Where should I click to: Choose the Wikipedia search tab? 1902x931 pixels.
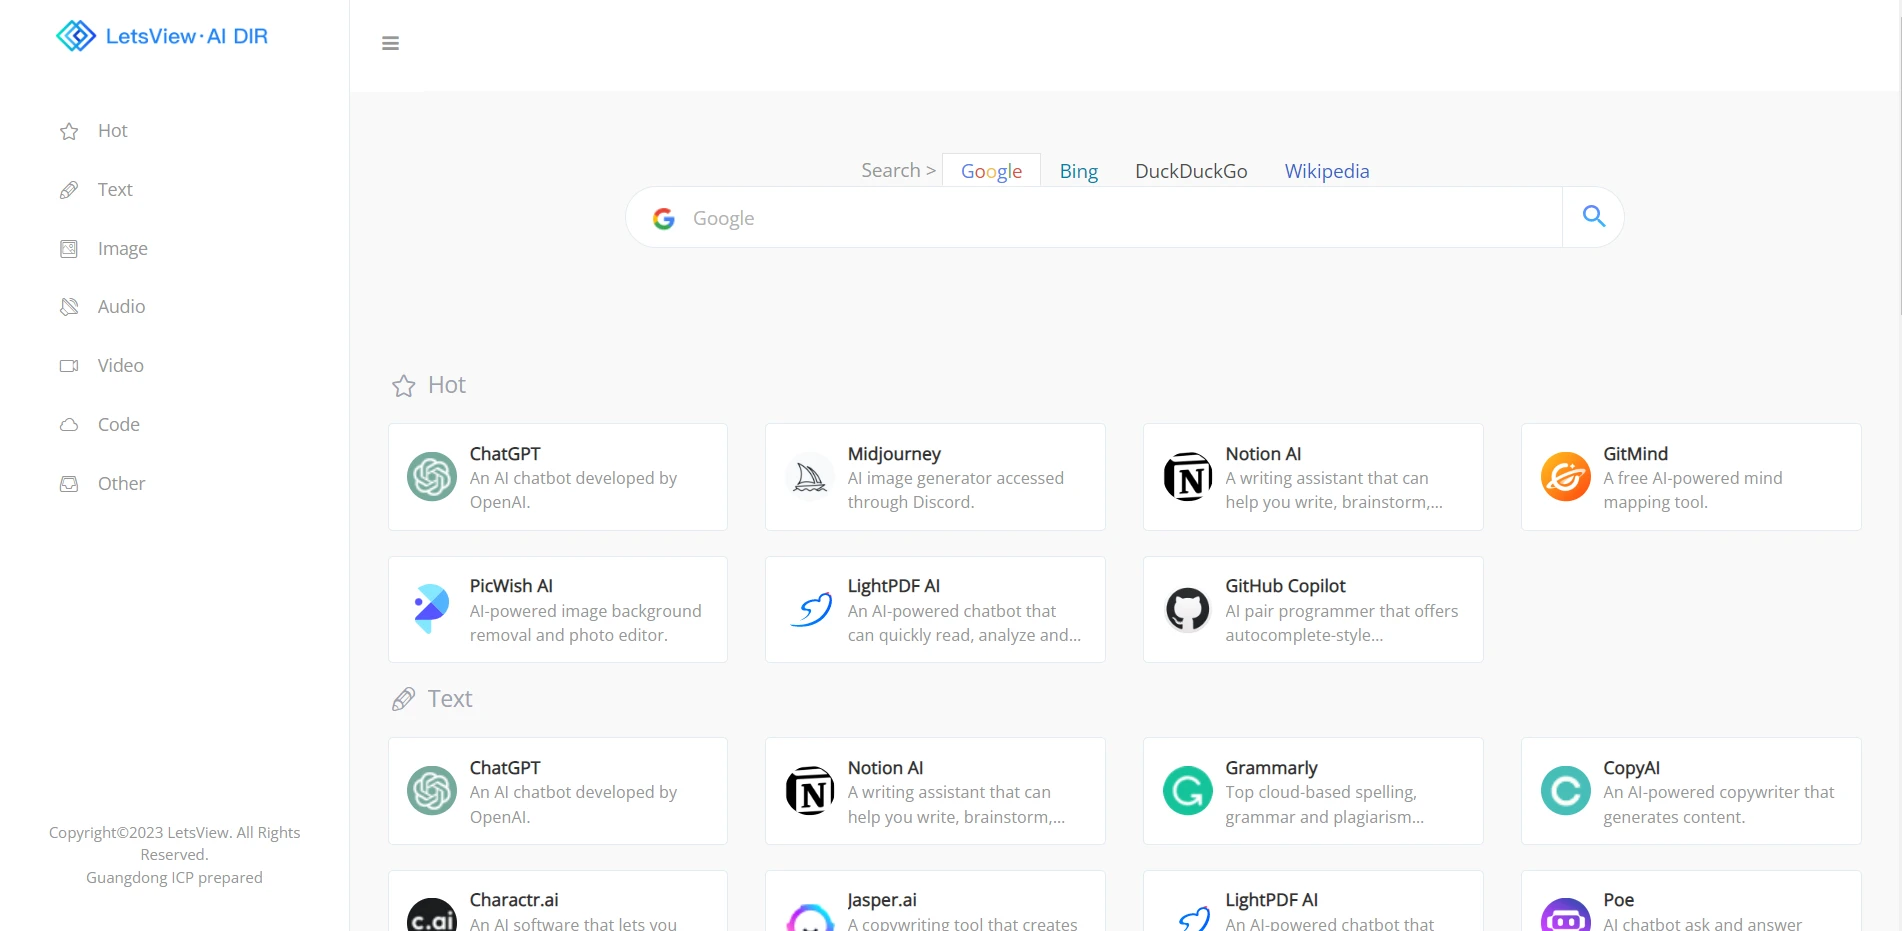(1326, 171)
